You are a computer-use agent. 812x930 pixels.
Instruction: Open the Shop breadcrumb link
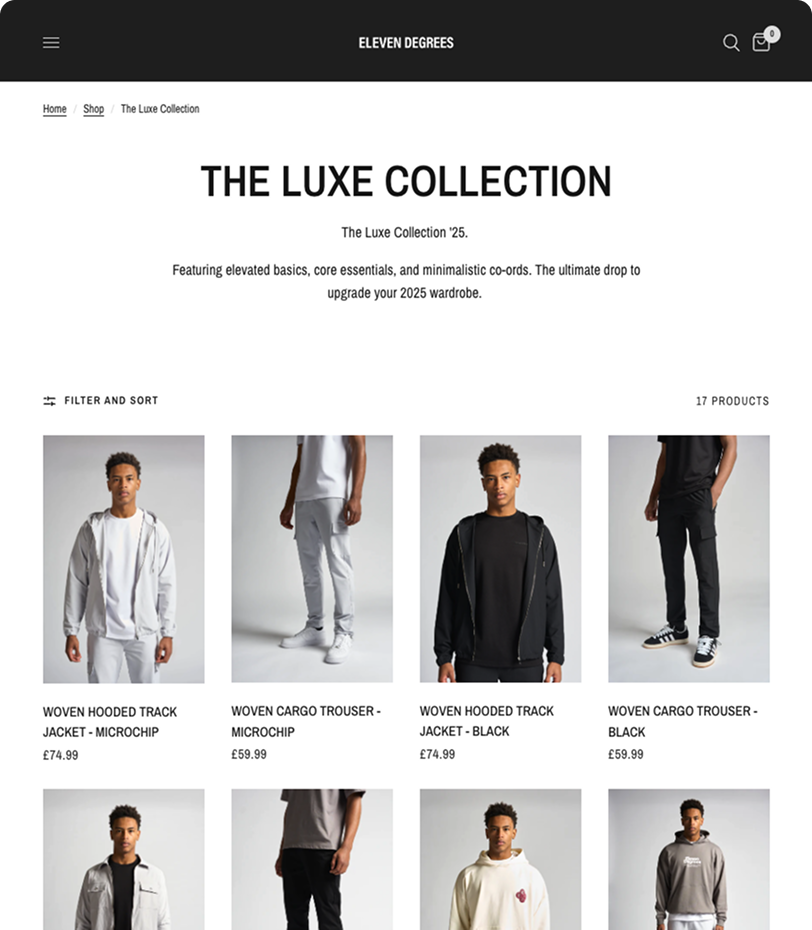[93, 109]
